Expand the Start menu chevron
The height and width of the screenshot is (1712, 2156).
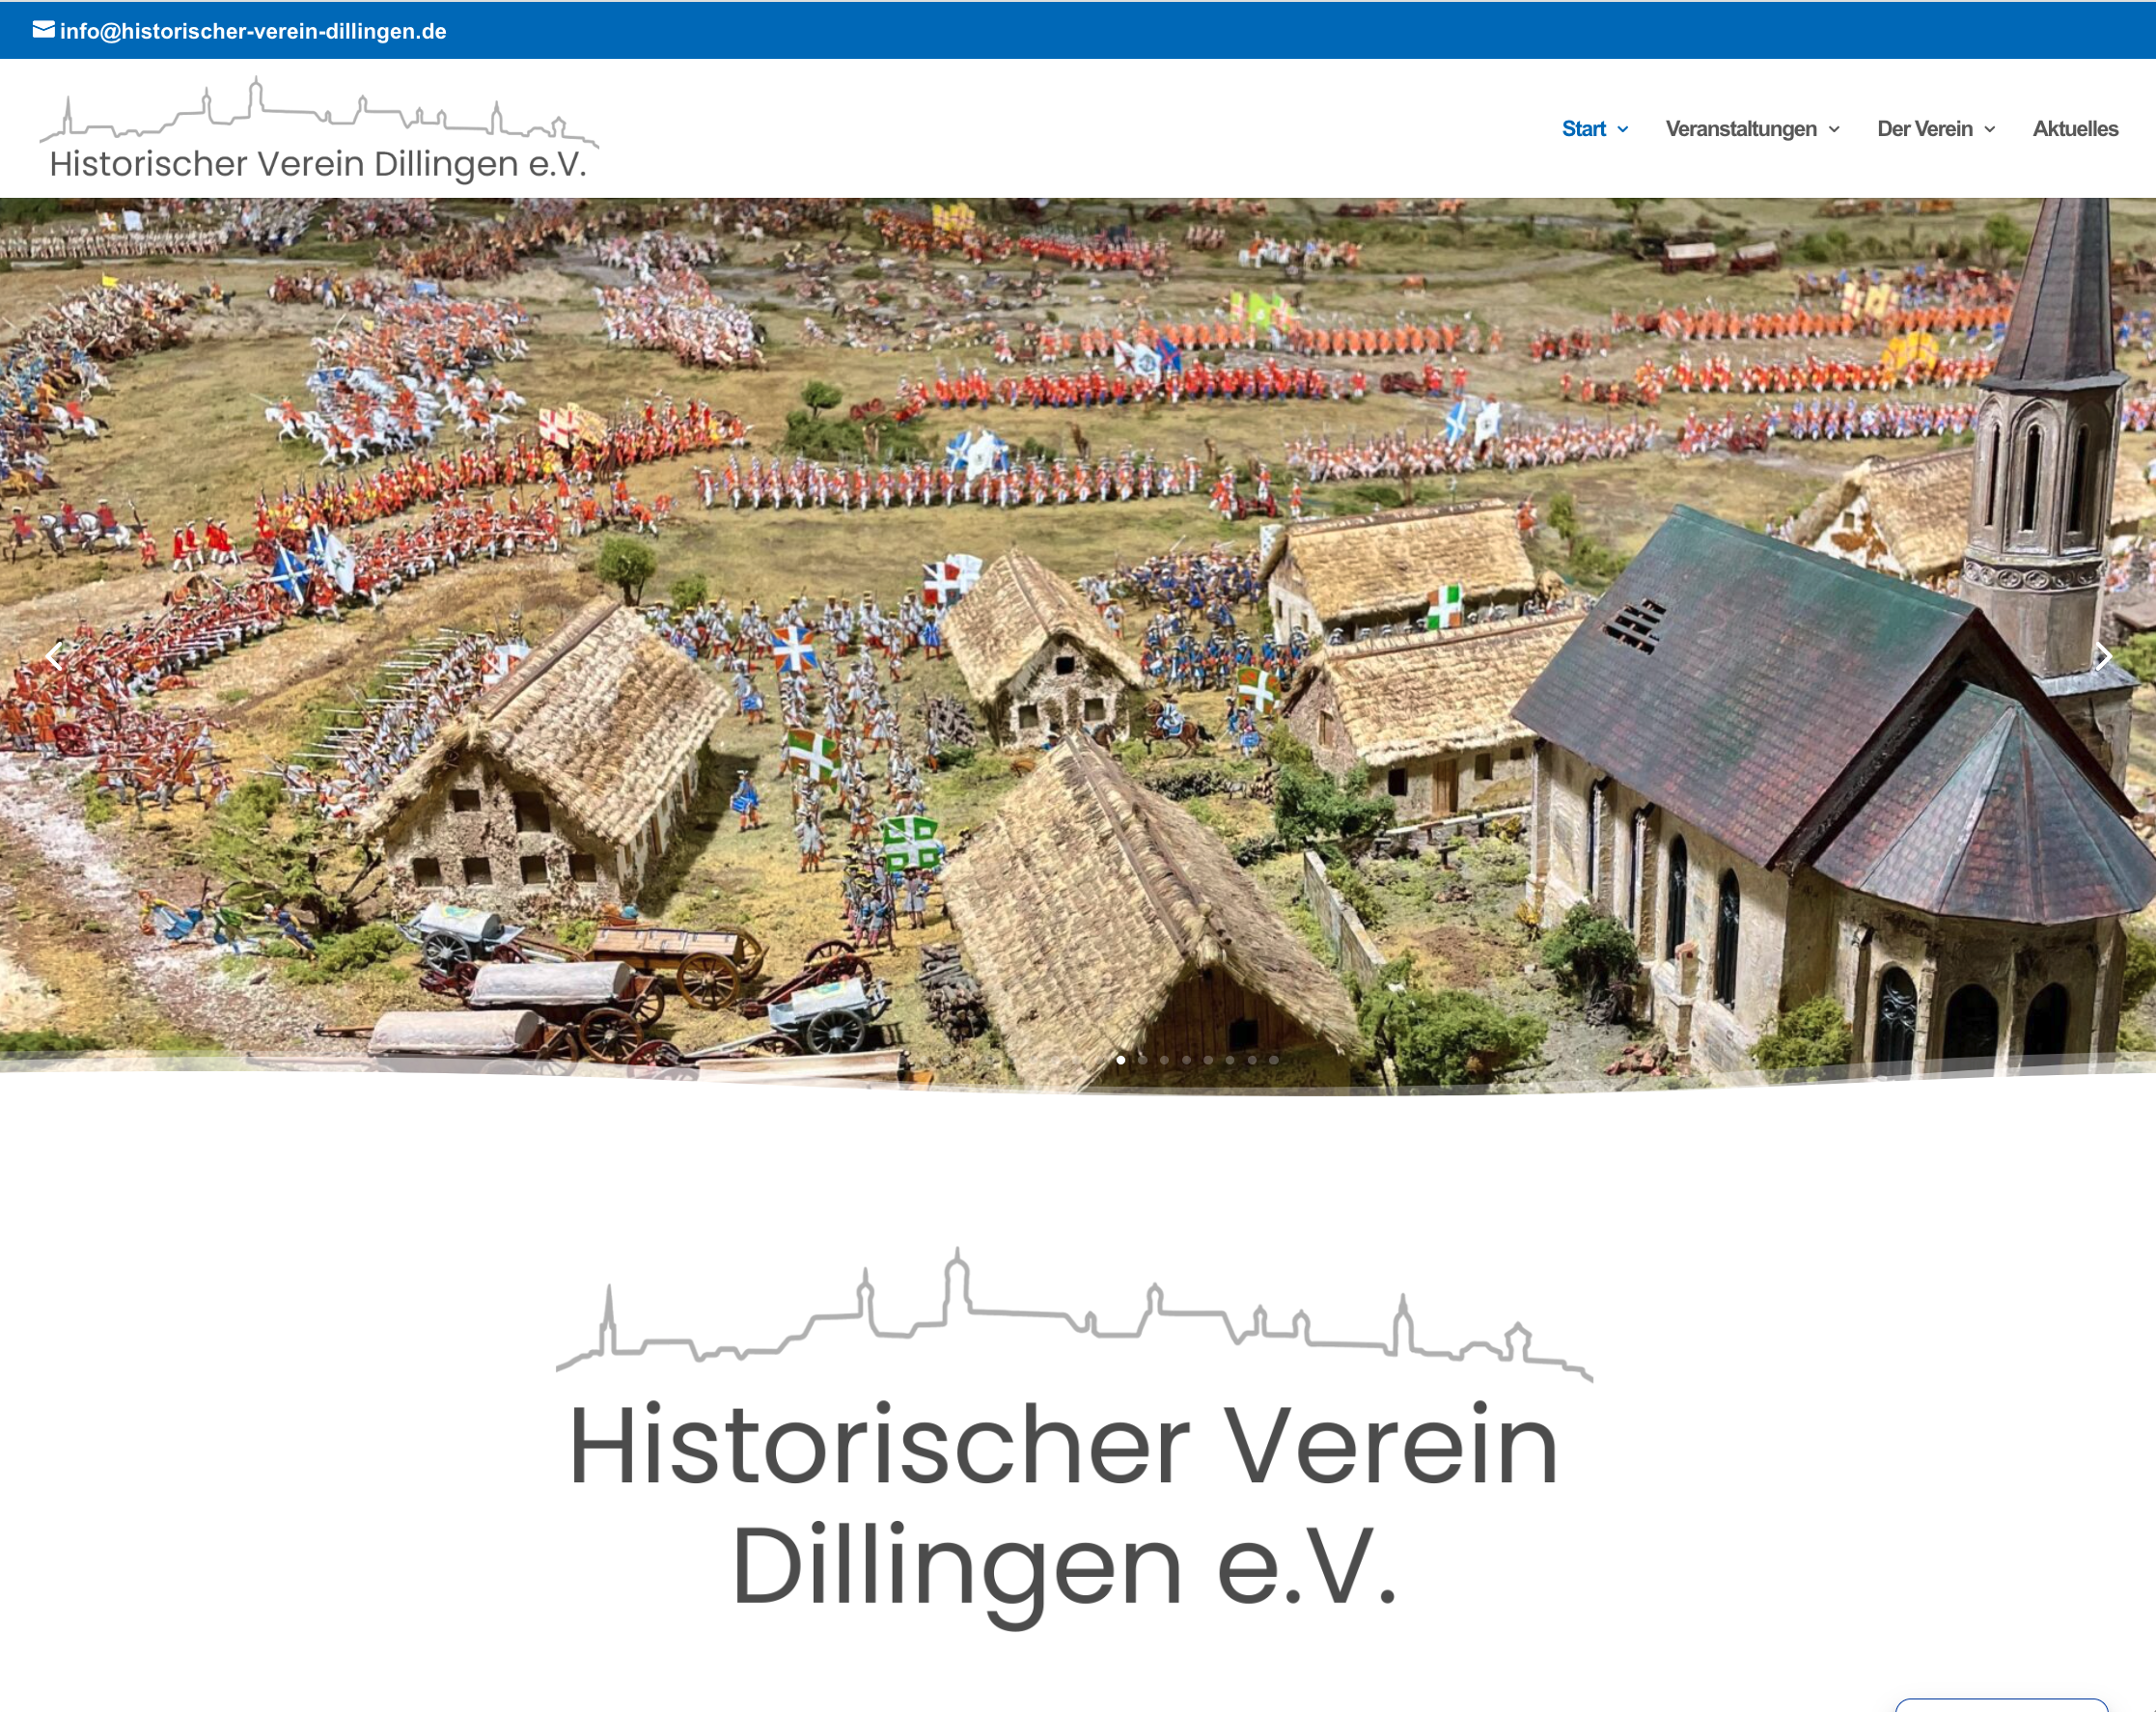pos(1623,130)
